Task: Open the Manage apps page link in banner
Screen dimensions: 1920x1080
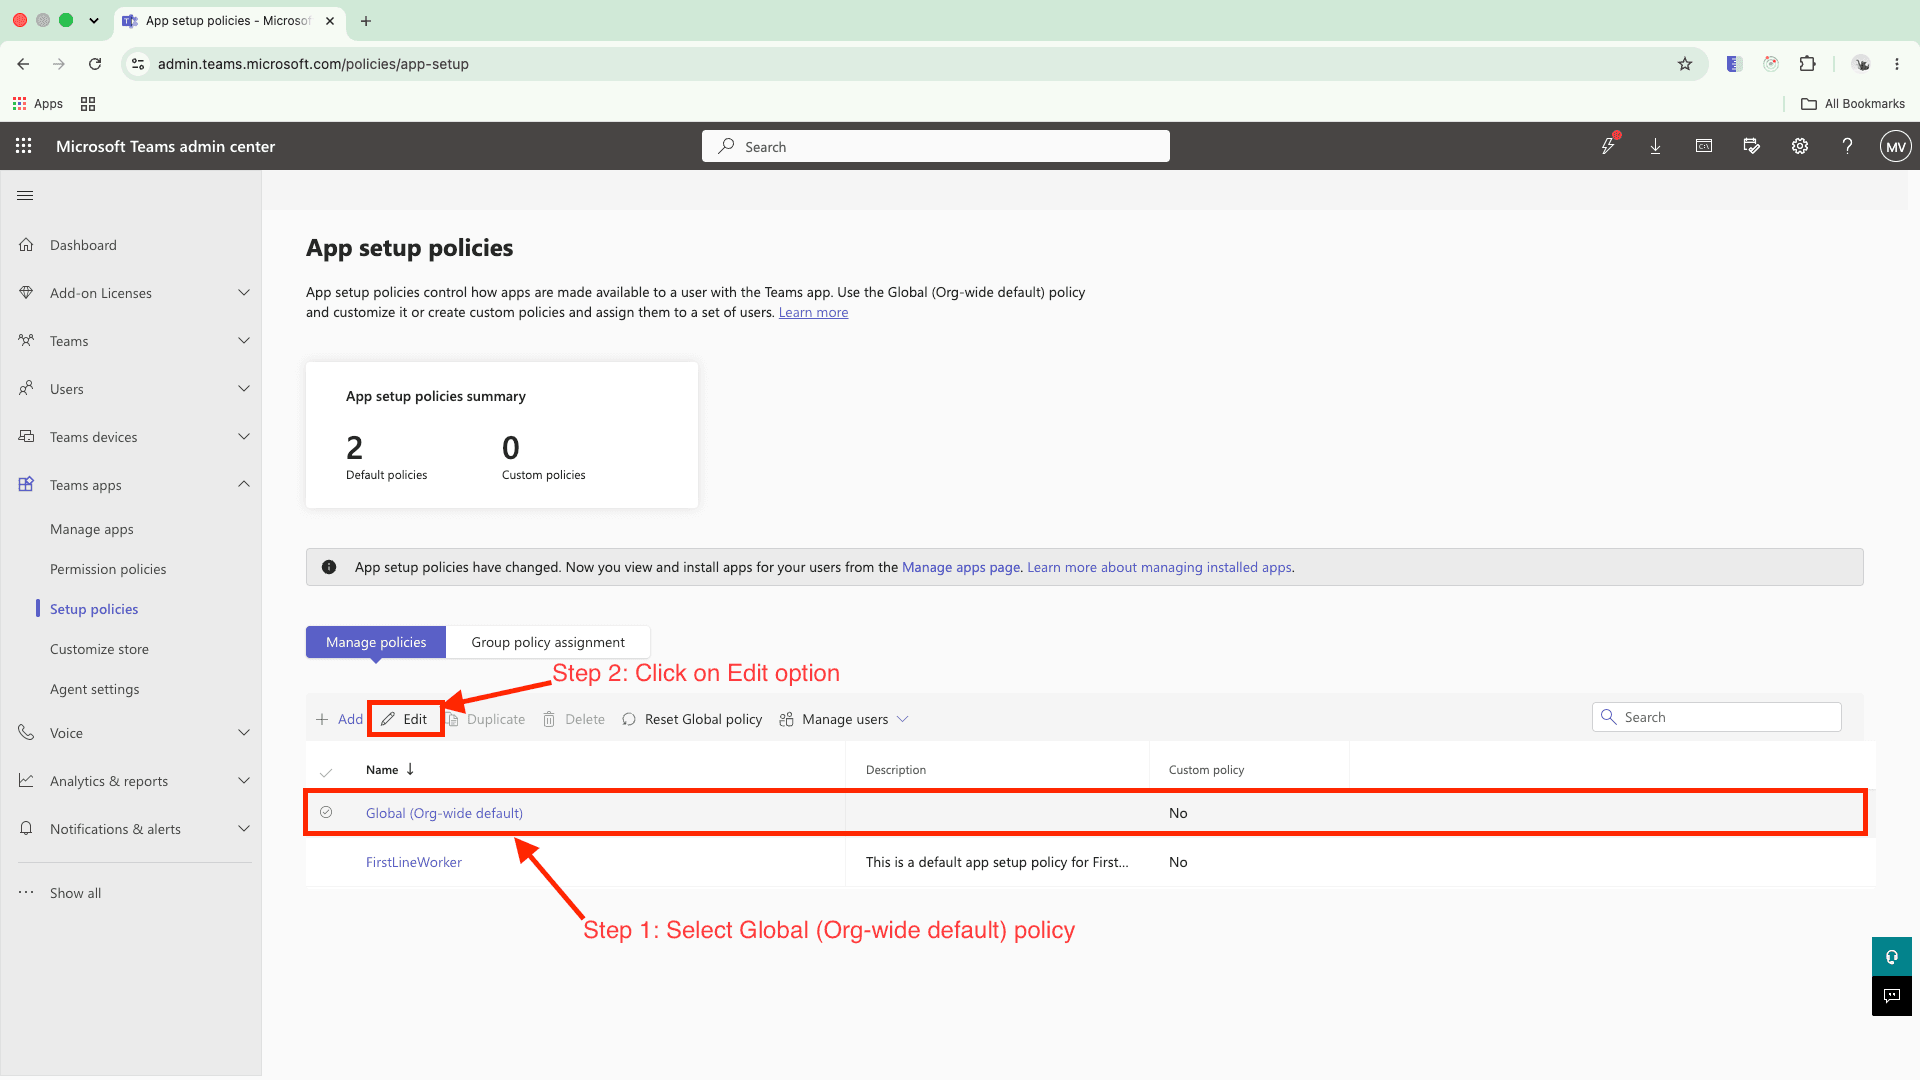Action: 960,567
